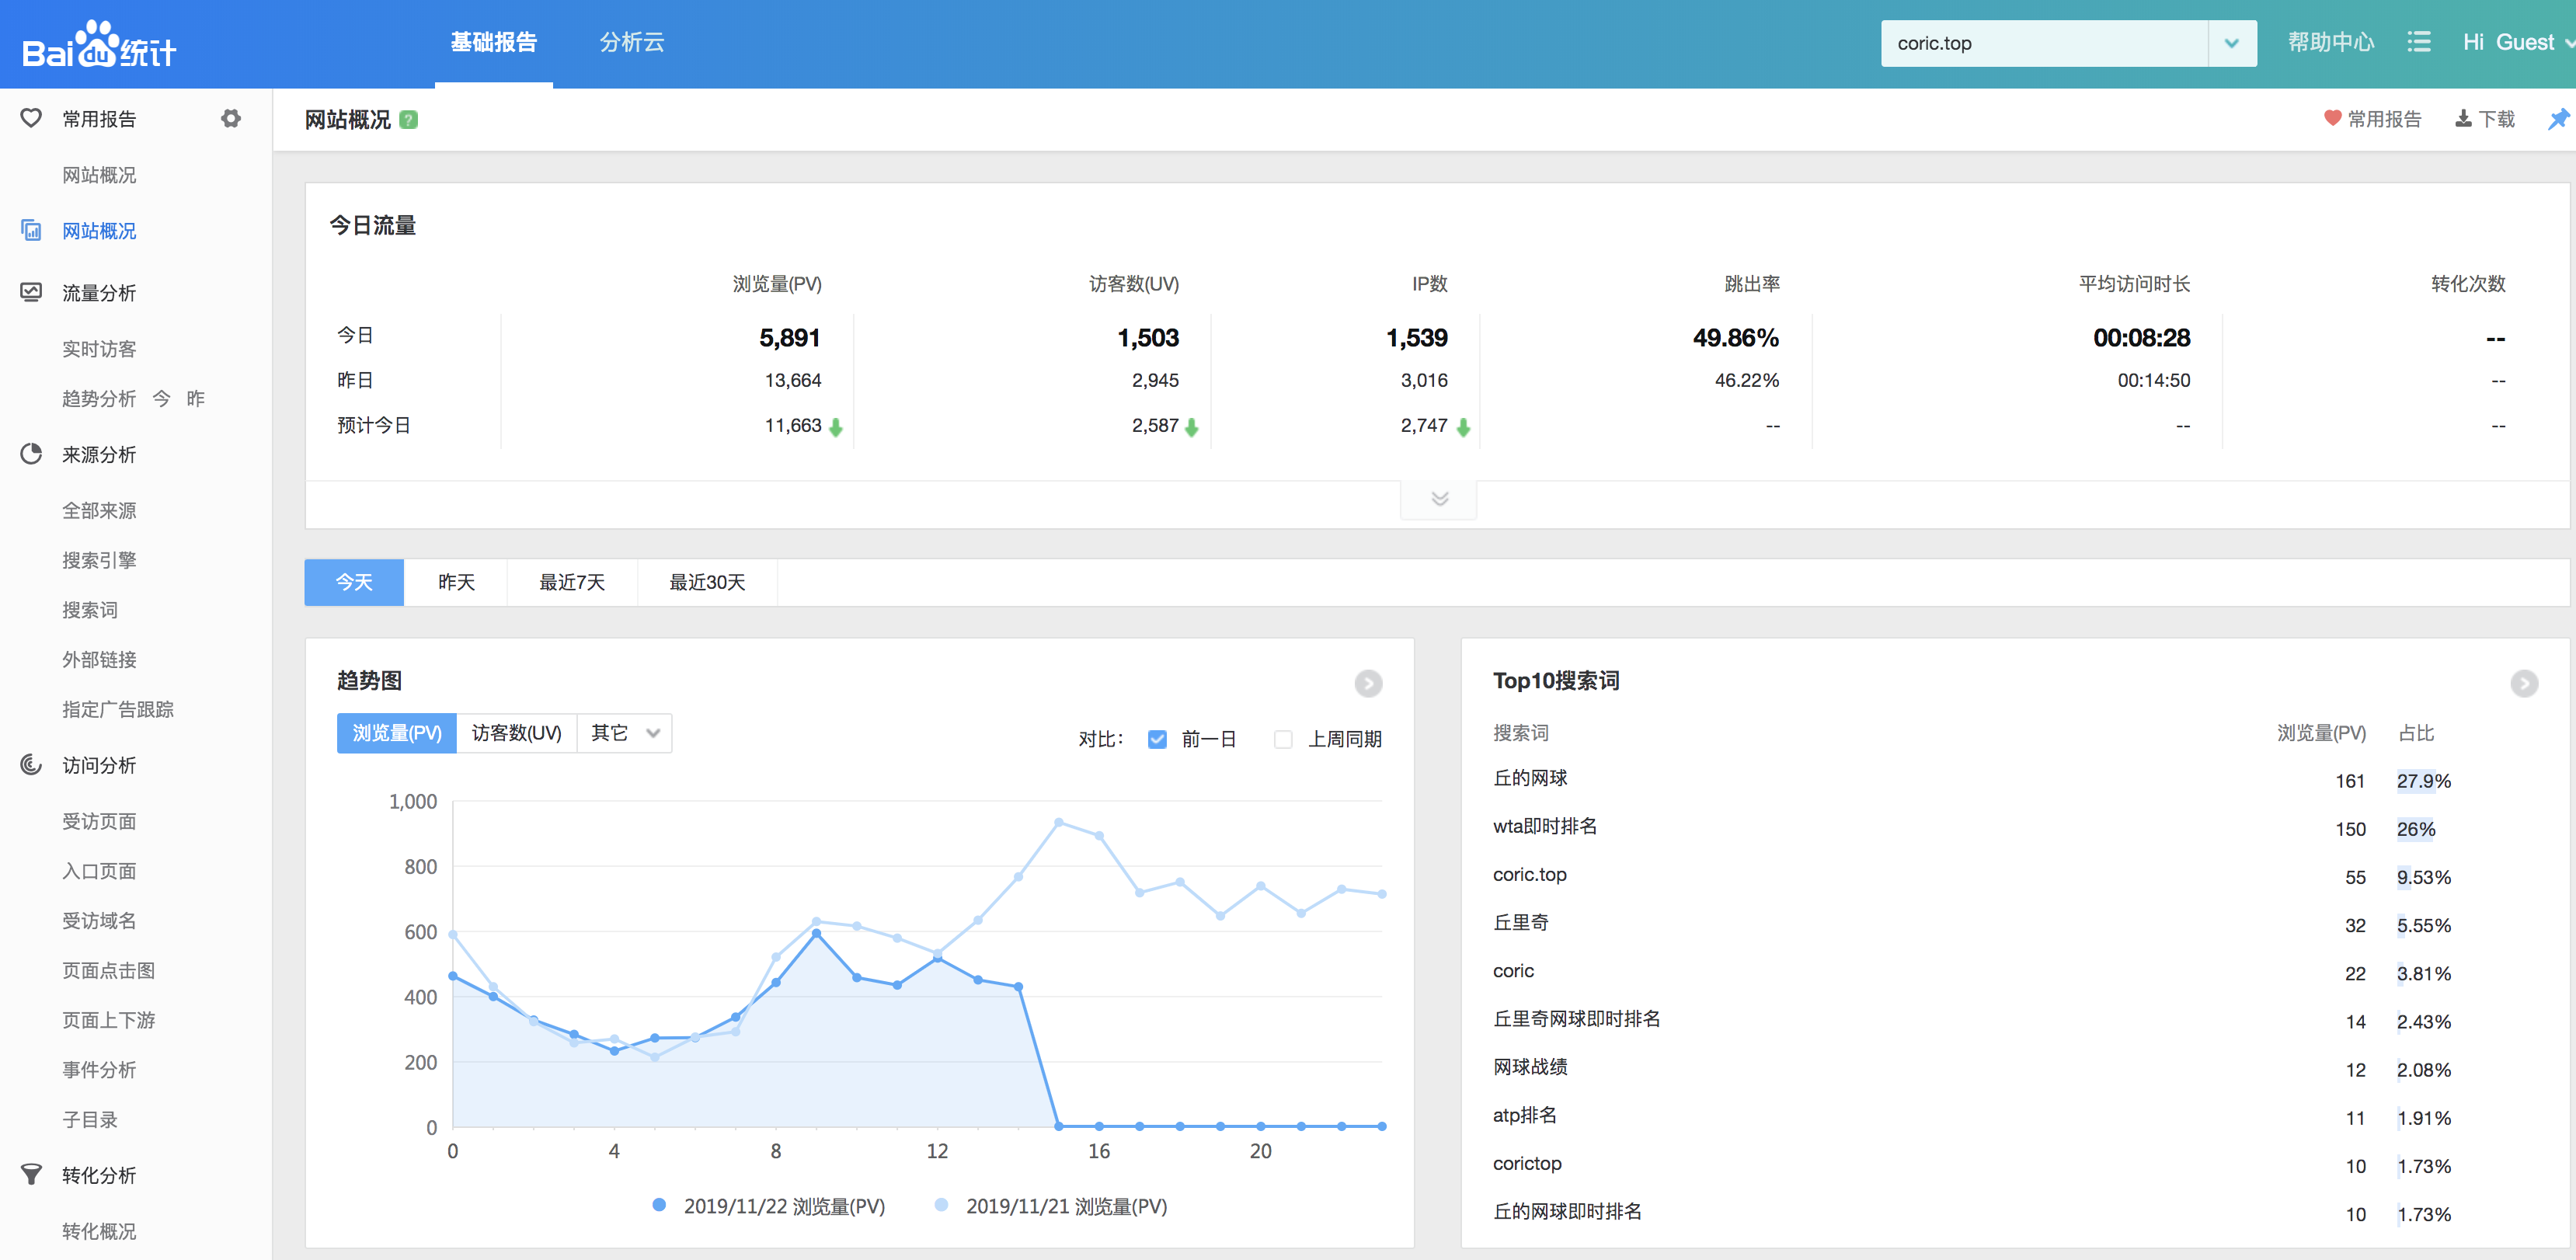Open the list menu icon in top bar
The image size is (2576, 1260).
[x=2418, y=42]
